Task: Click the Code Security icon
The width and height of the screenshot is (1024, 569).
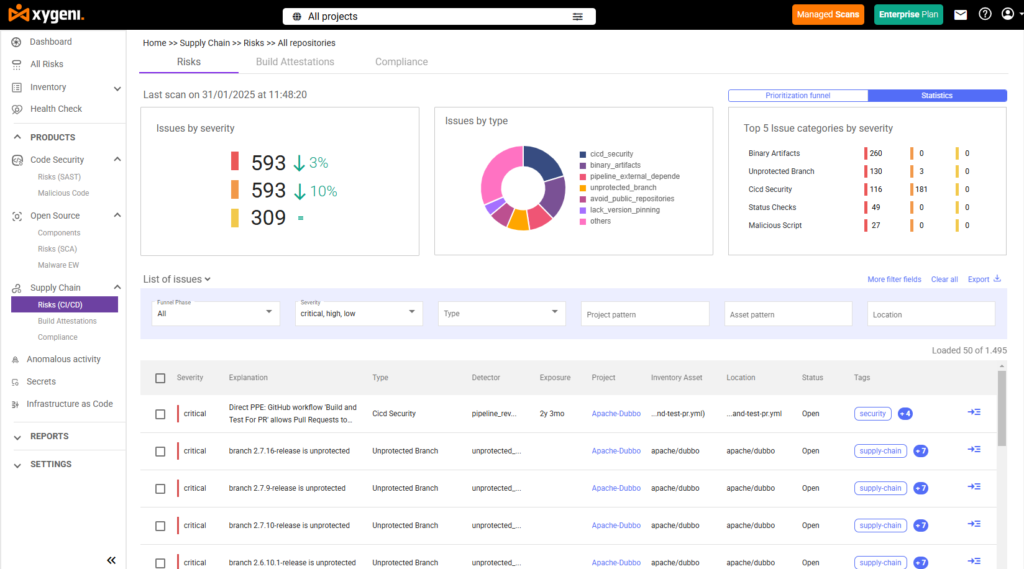Action: pyautogui.click(x=17, y=160)
